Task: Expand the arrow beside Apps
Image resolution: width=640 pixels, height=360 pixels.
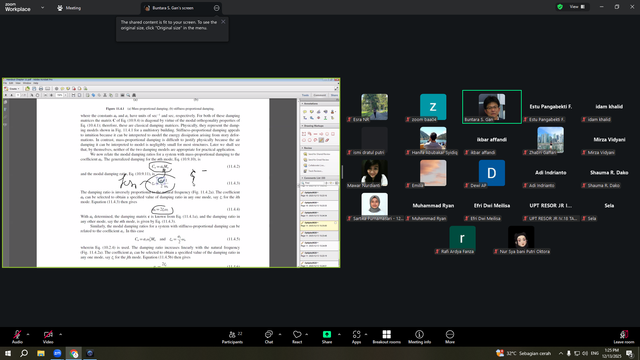Action: point(366,334)
